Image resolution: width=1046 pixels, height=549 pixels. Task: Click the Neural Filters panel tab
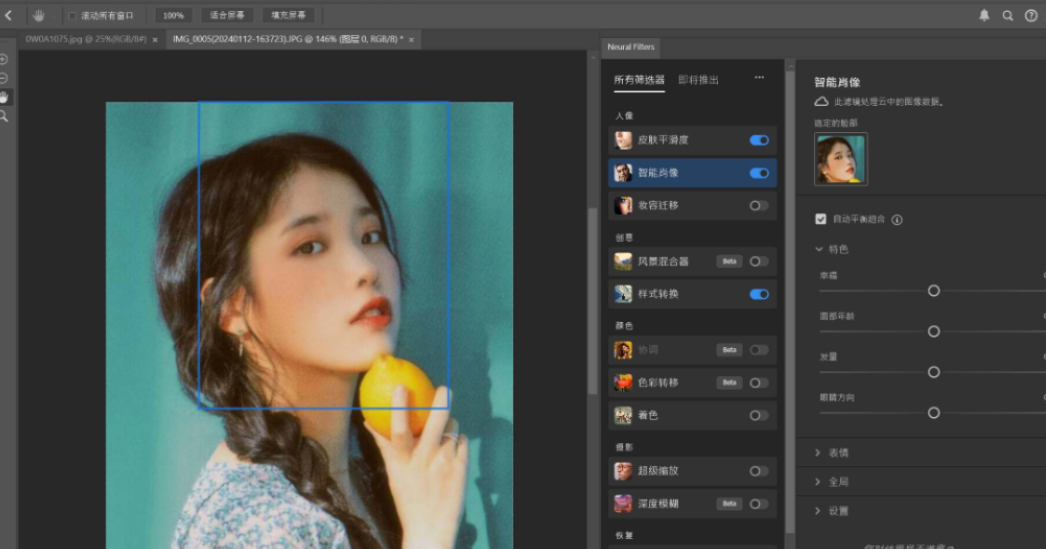point(630,47)
